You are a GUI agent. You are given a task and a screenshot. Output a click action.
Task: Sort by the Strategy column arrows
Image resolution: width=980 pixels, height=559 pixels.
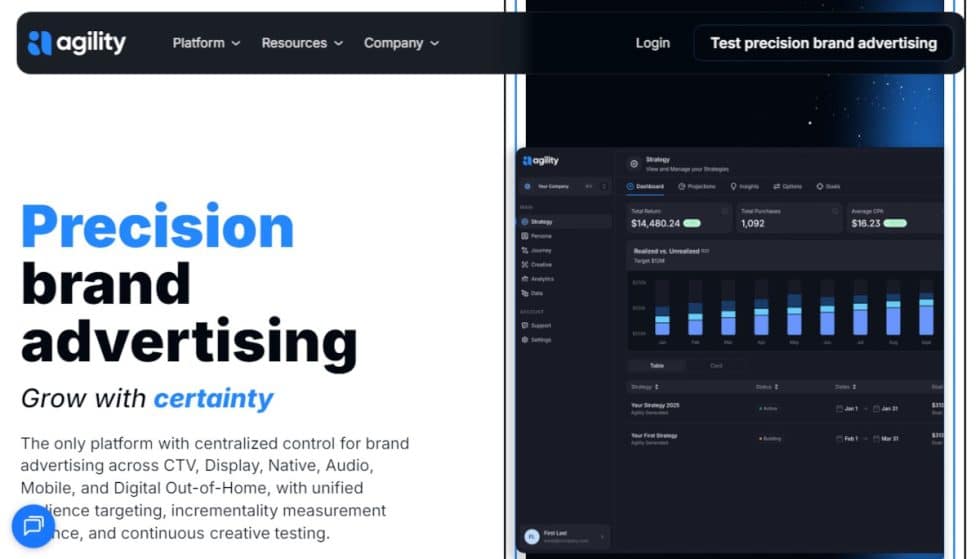point(656,387)
